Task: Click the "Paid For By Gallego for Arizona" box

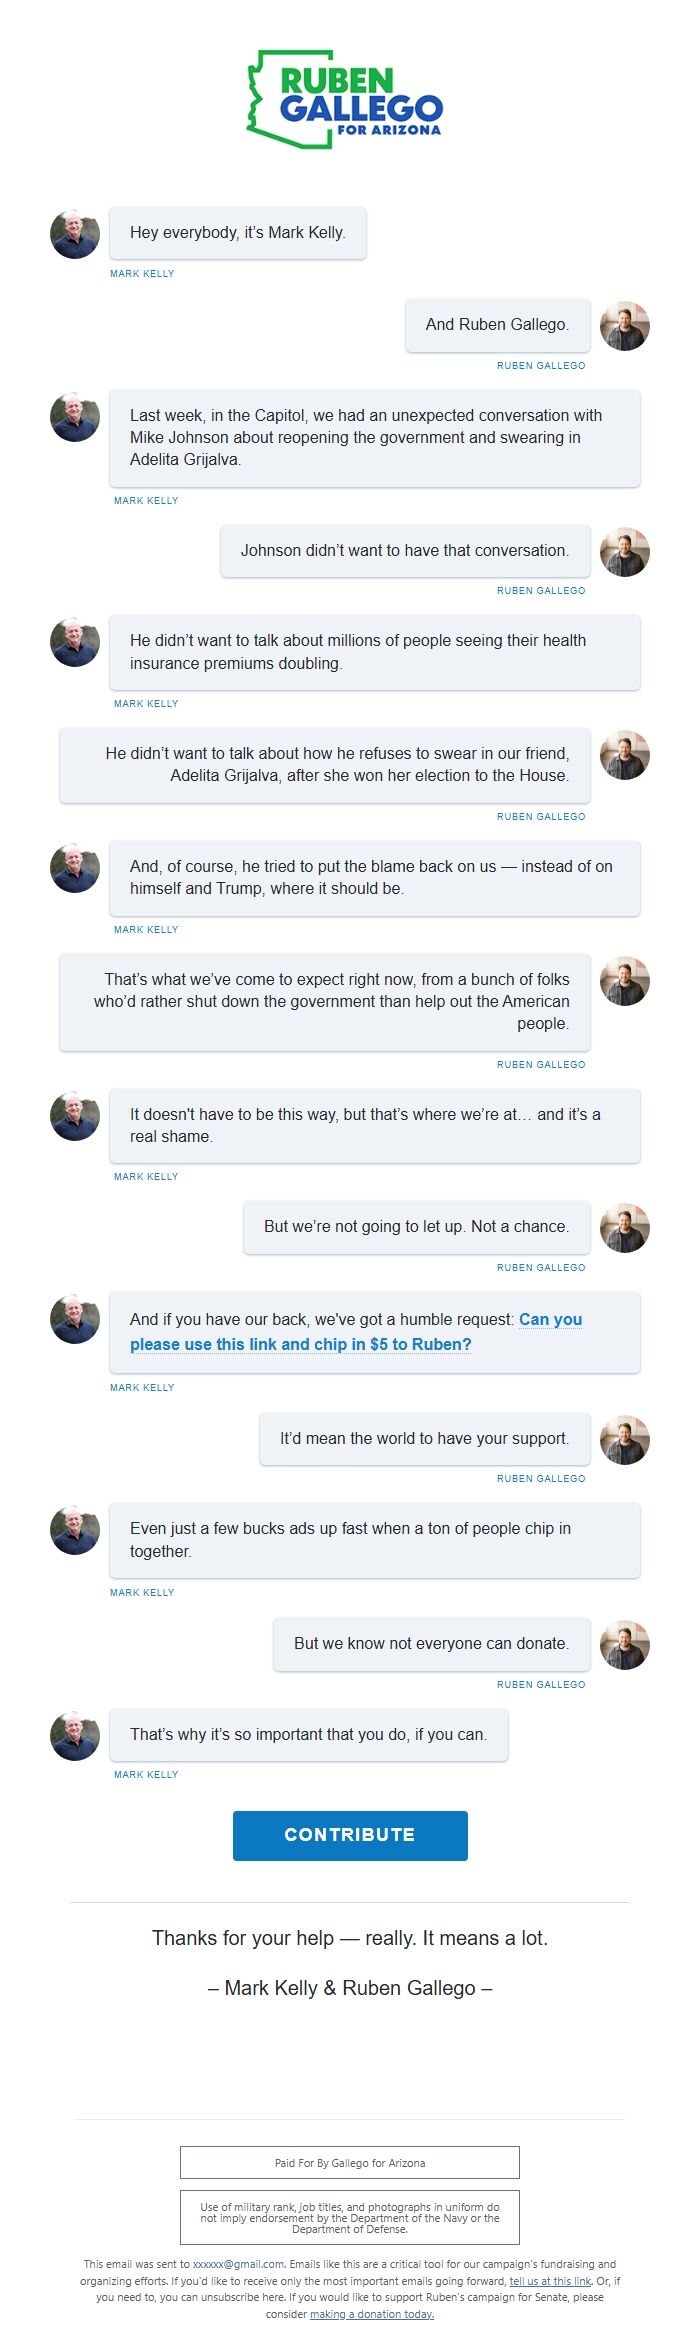Action: coord(350,2163)
